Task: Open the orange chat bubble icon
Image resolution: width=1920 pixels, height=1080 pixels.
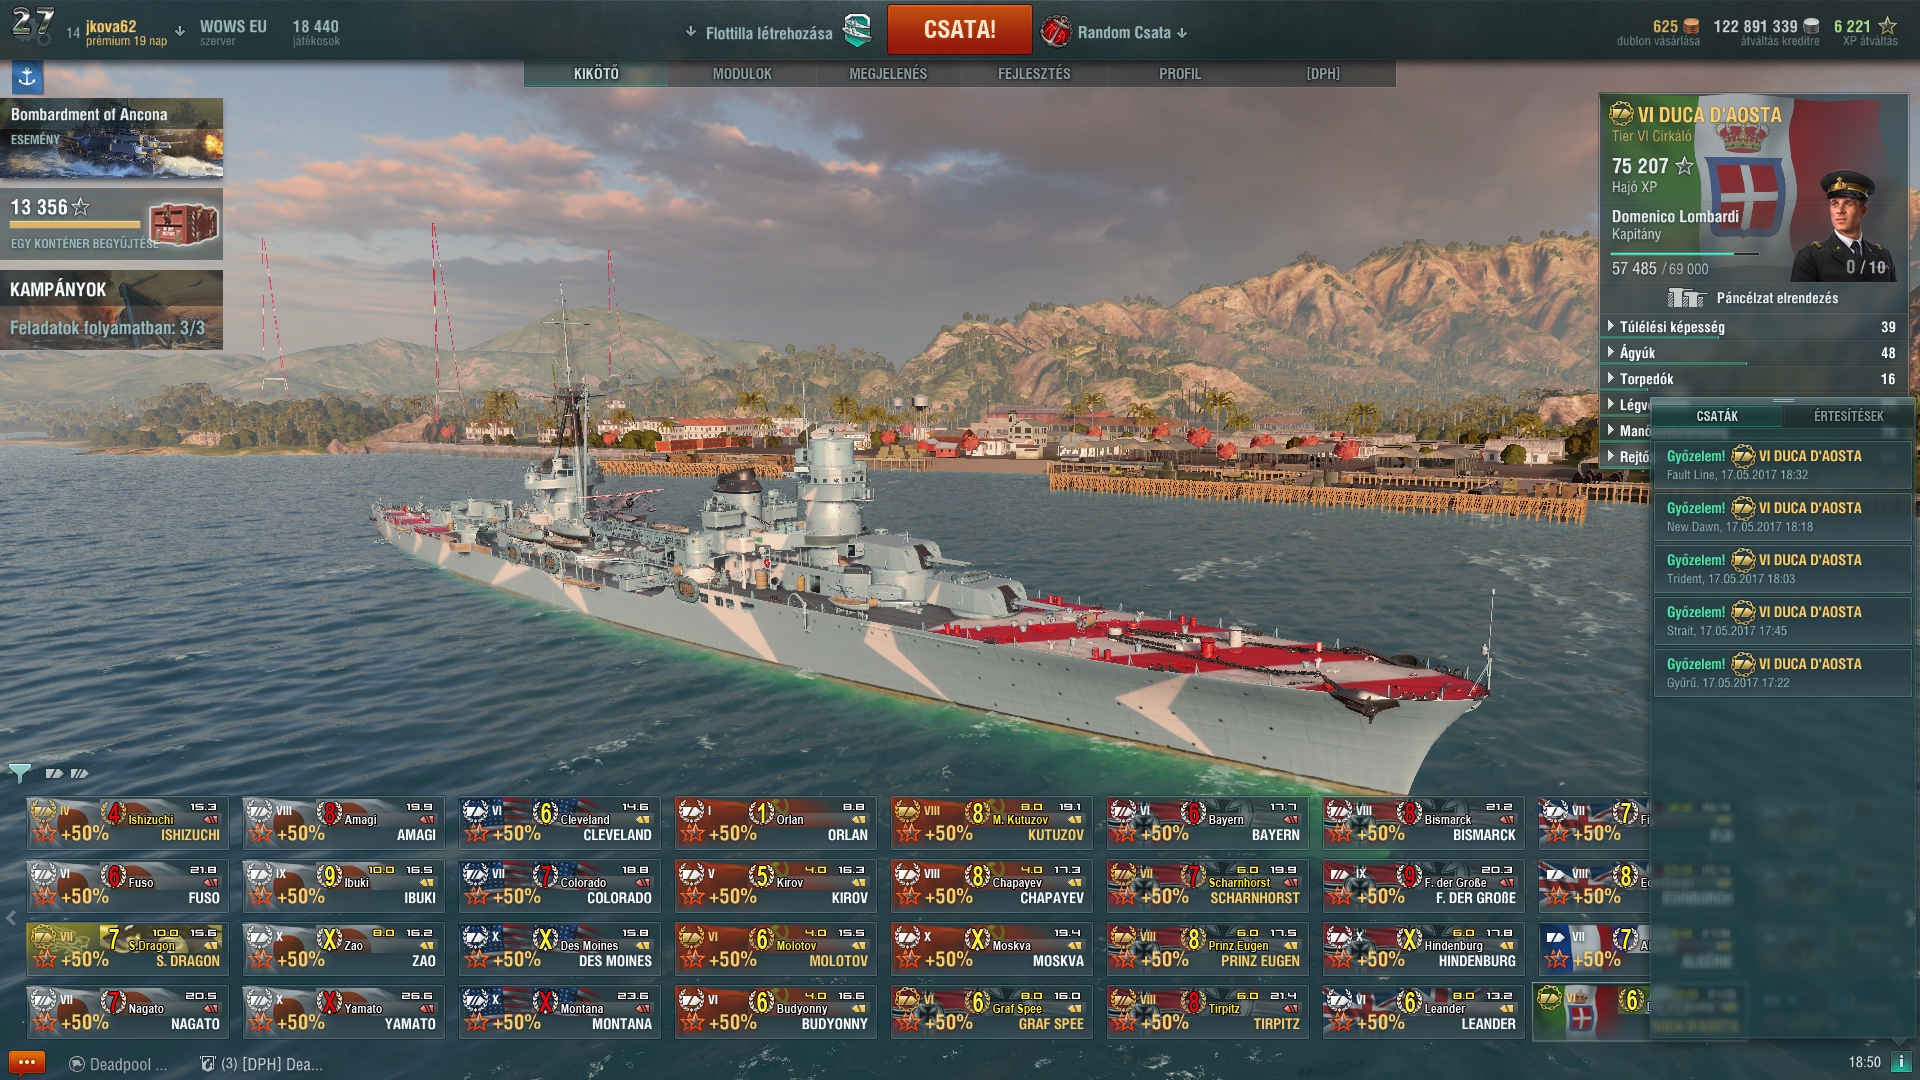Action: [26, 1063]
